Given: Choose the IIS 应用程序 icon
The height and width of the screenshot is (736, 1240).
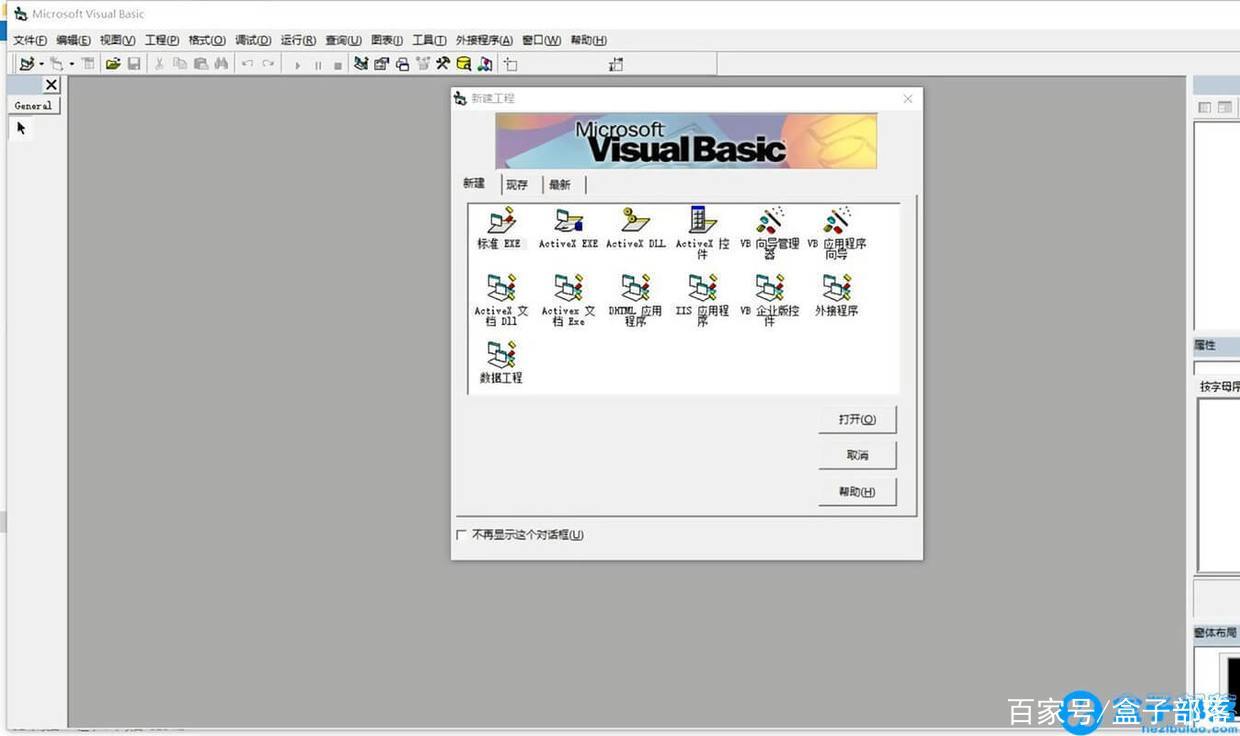Looking at the screenshot, I should 702,300.
